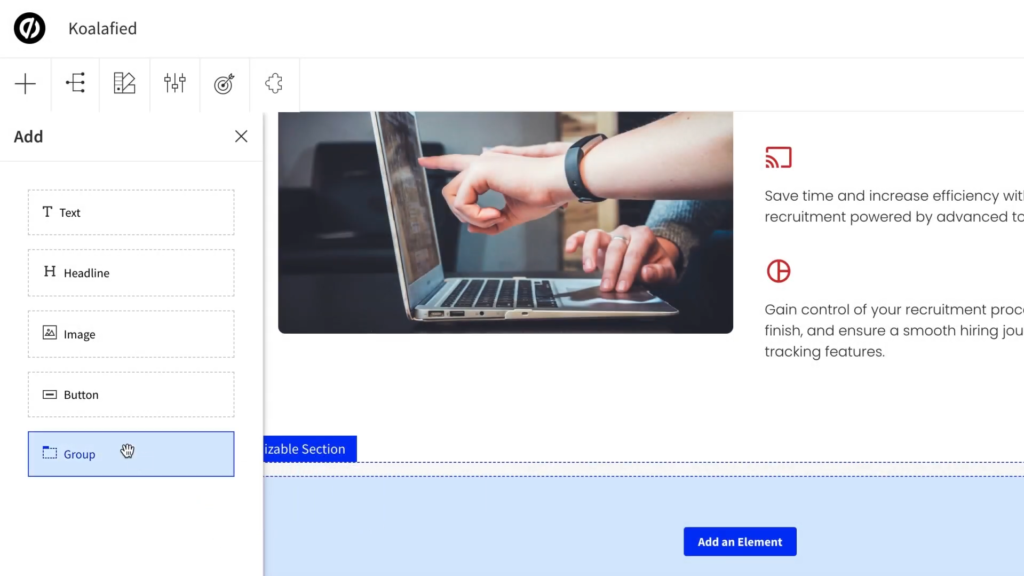
Task: Click the Add panel heading
Action: click(x=29, y=136)
